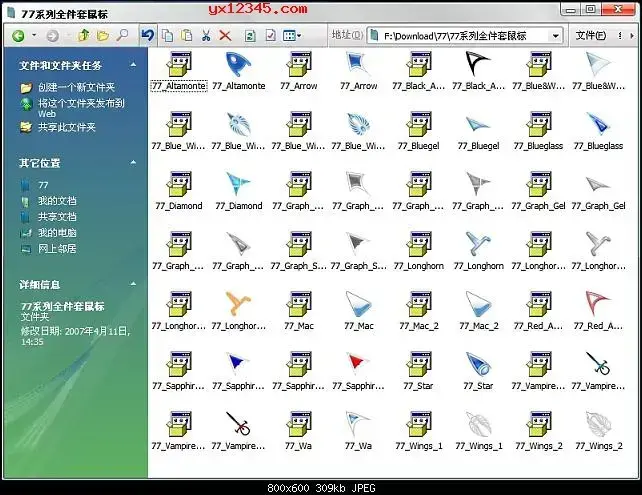Select the 77_Blueglass cursor file
This screenshot has width=642, height=495.
598,131
